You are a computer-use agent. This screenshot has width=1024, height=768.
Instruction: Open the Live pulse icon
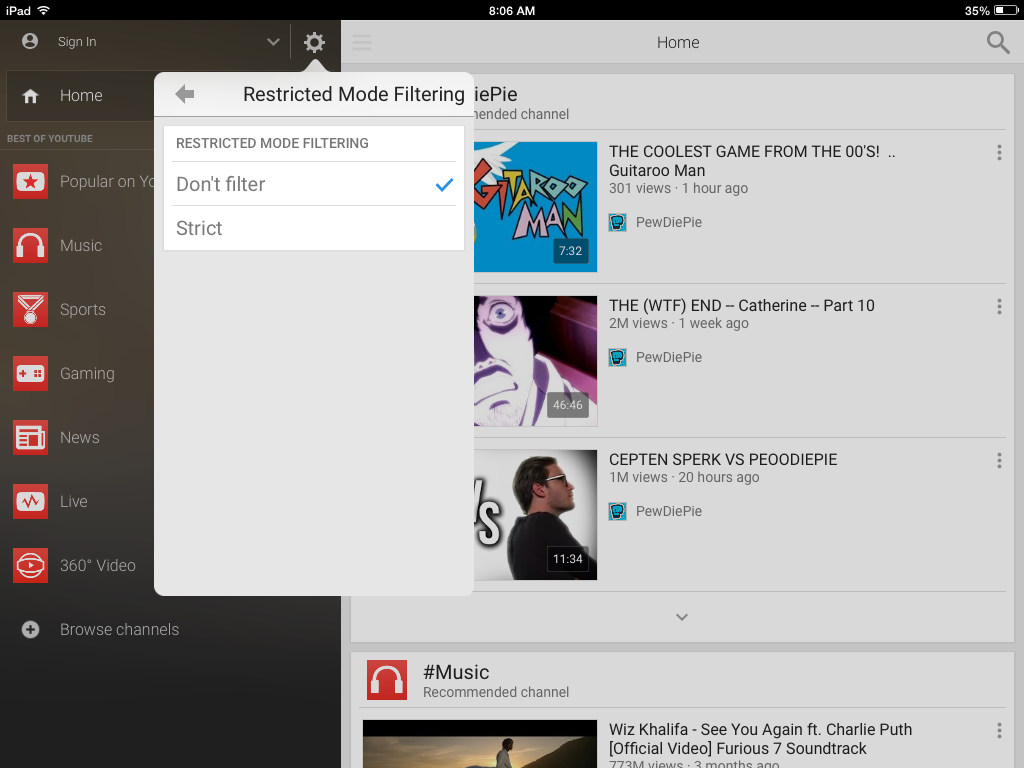30,502
